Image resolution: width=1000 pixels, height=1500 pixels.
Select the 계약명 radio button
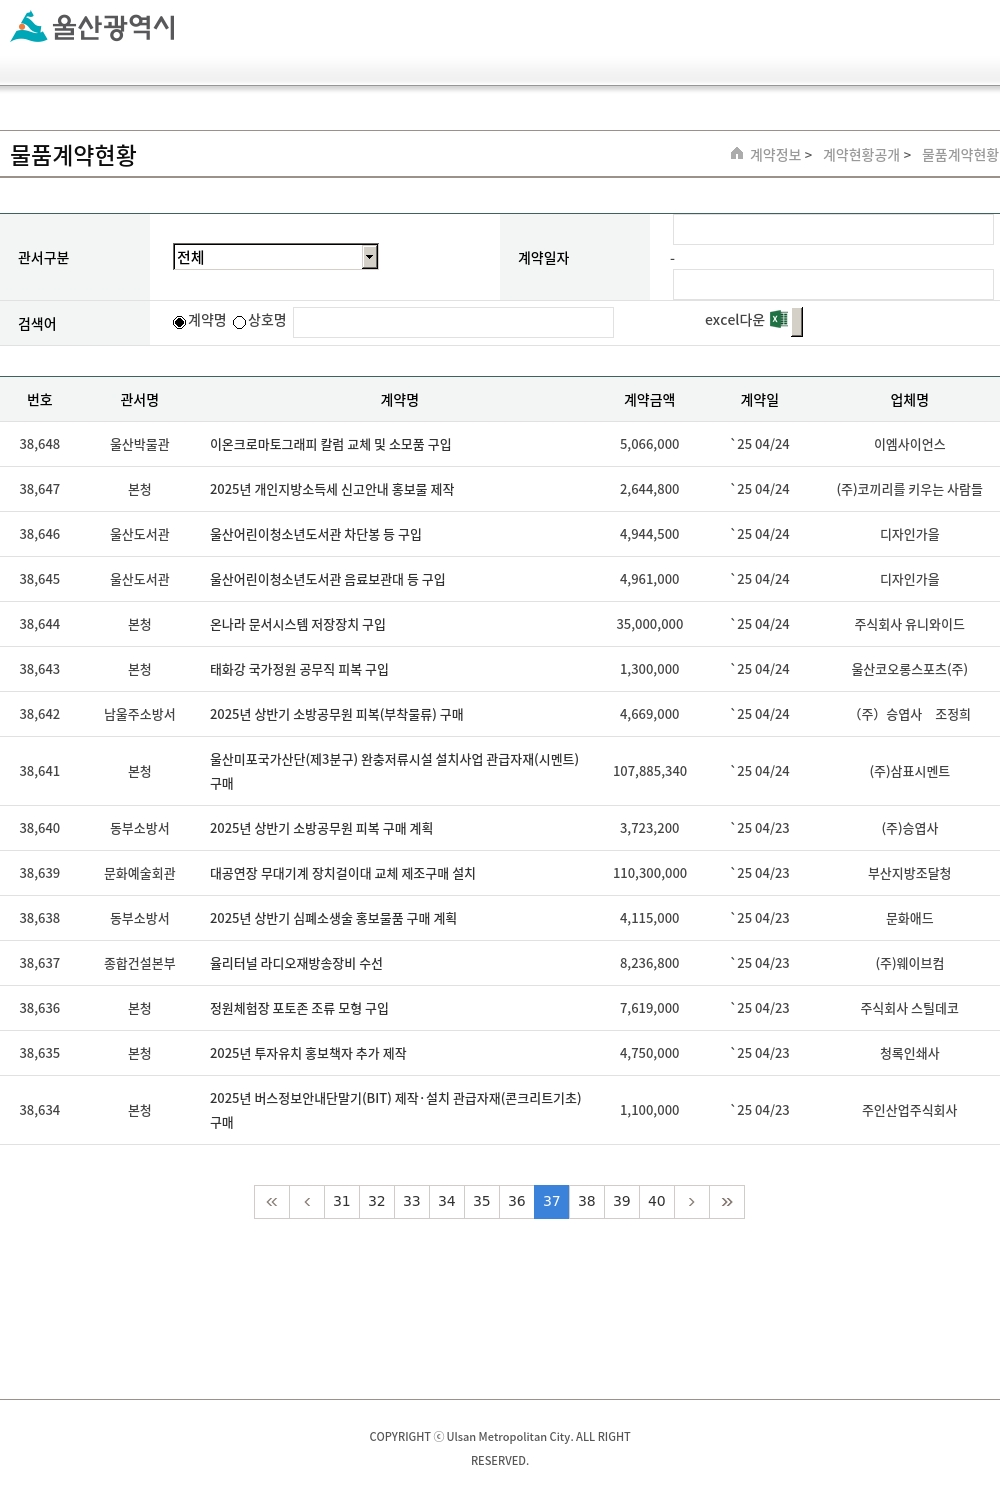180,322
